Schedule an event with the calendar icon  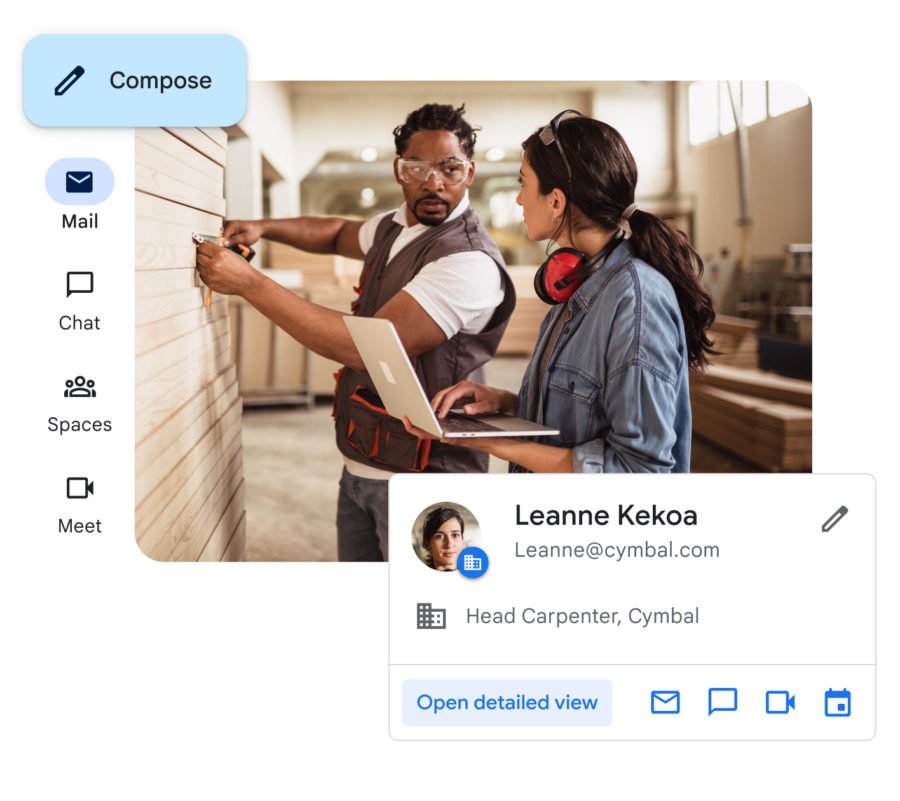click(x=837, y=702)
